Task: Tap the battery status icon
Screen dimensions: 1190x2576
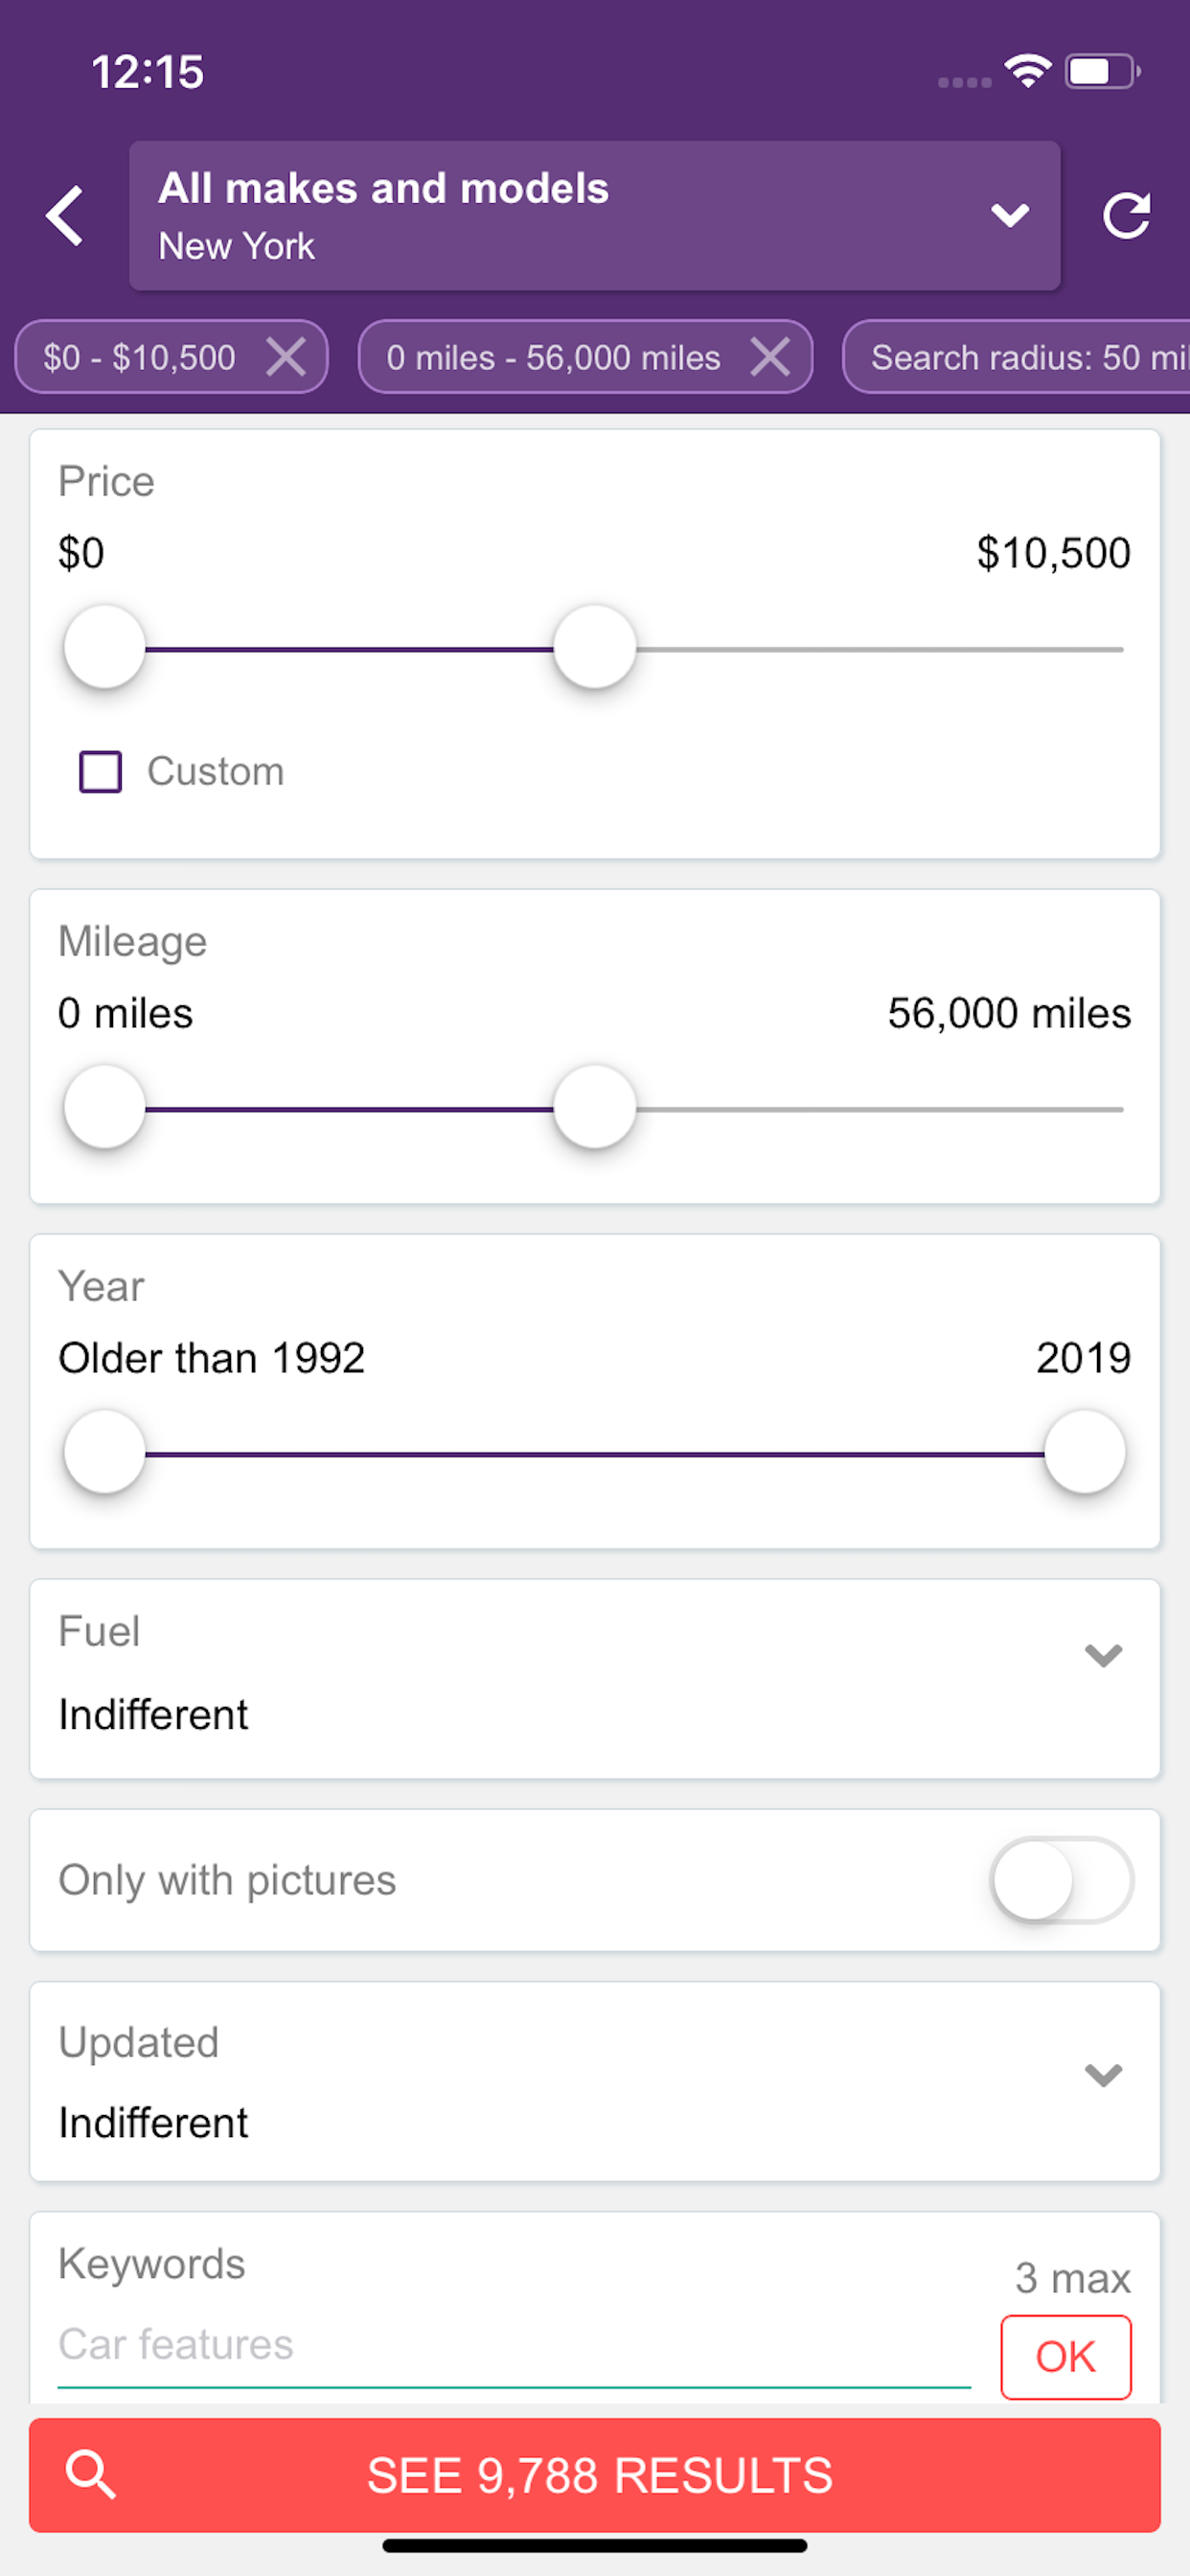Action: (1102, 71)
